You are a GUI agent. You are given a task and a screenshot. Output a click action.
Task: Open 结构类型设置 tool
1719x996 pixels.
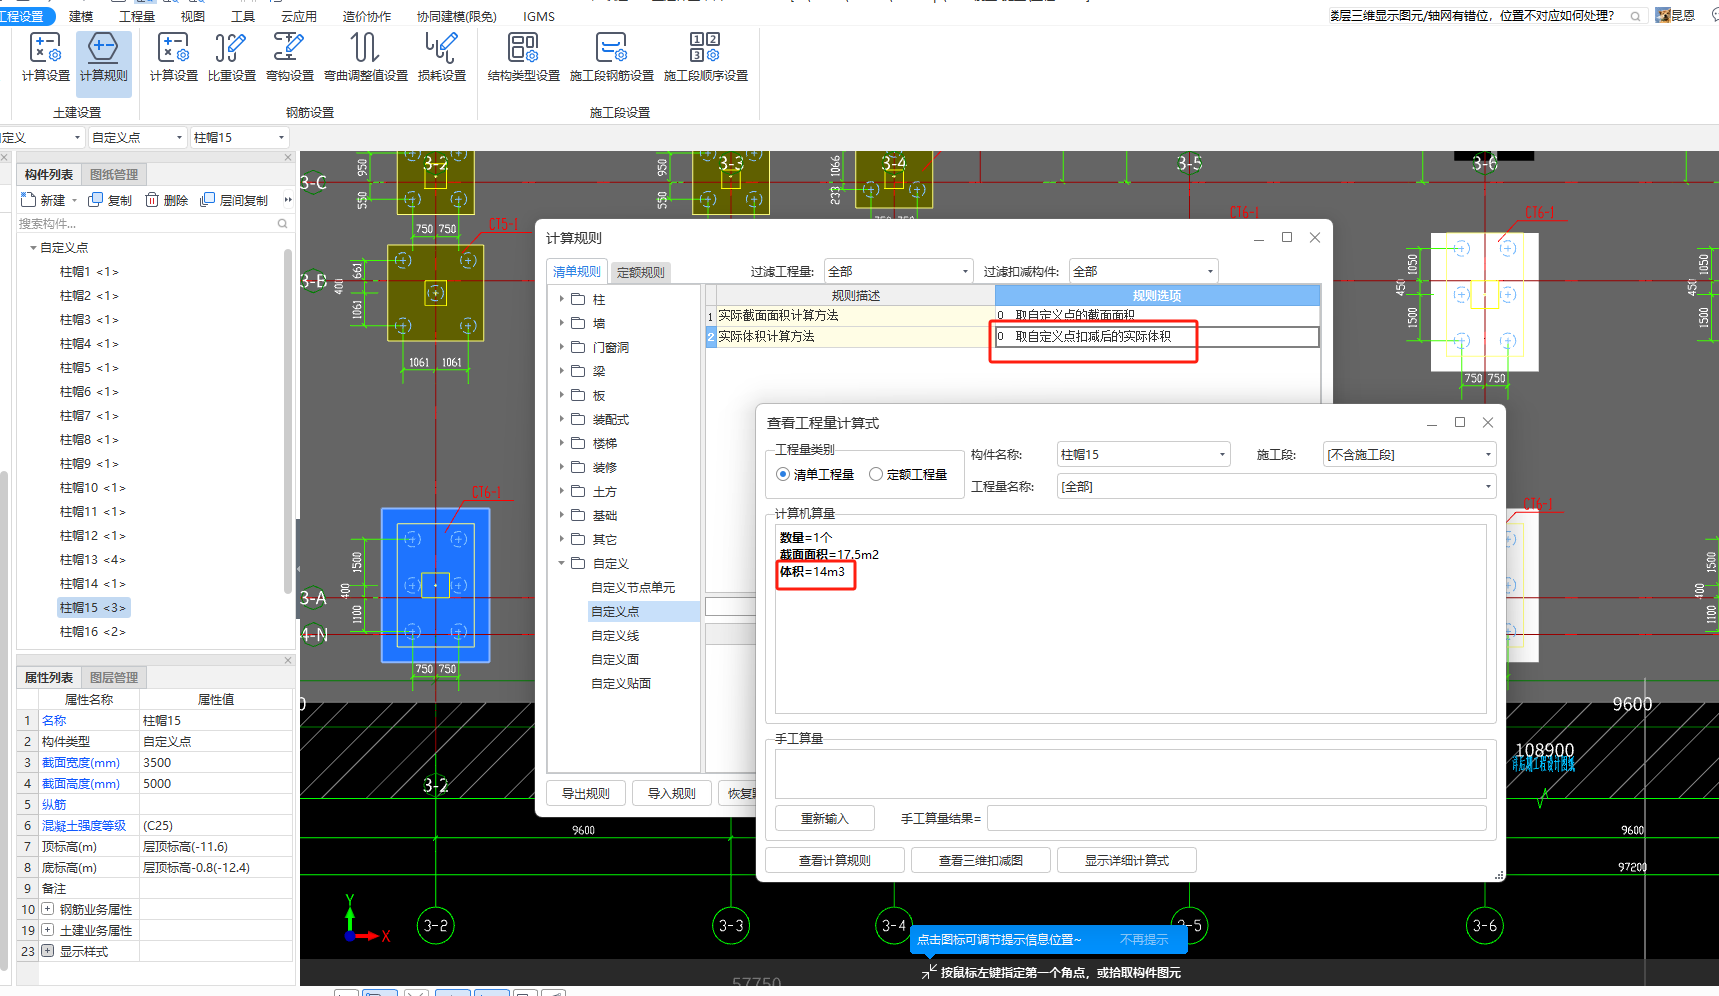point(523,57)
